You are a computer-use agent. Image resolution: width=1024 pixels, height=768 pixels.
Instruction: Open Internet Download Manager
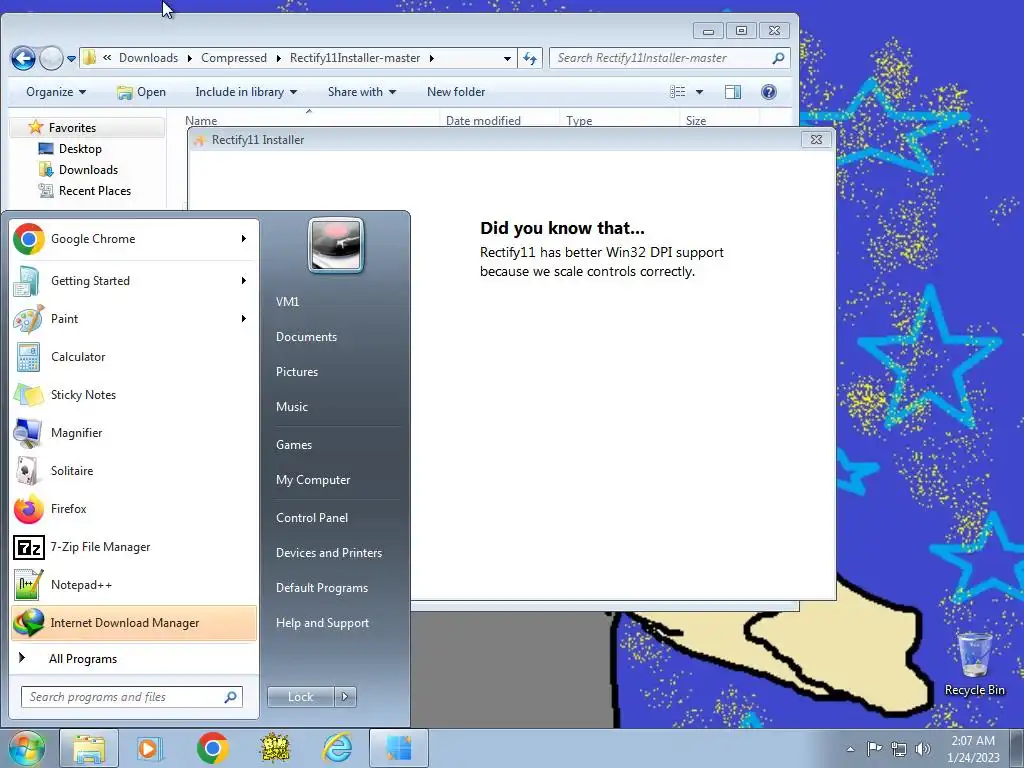point(134,622)
